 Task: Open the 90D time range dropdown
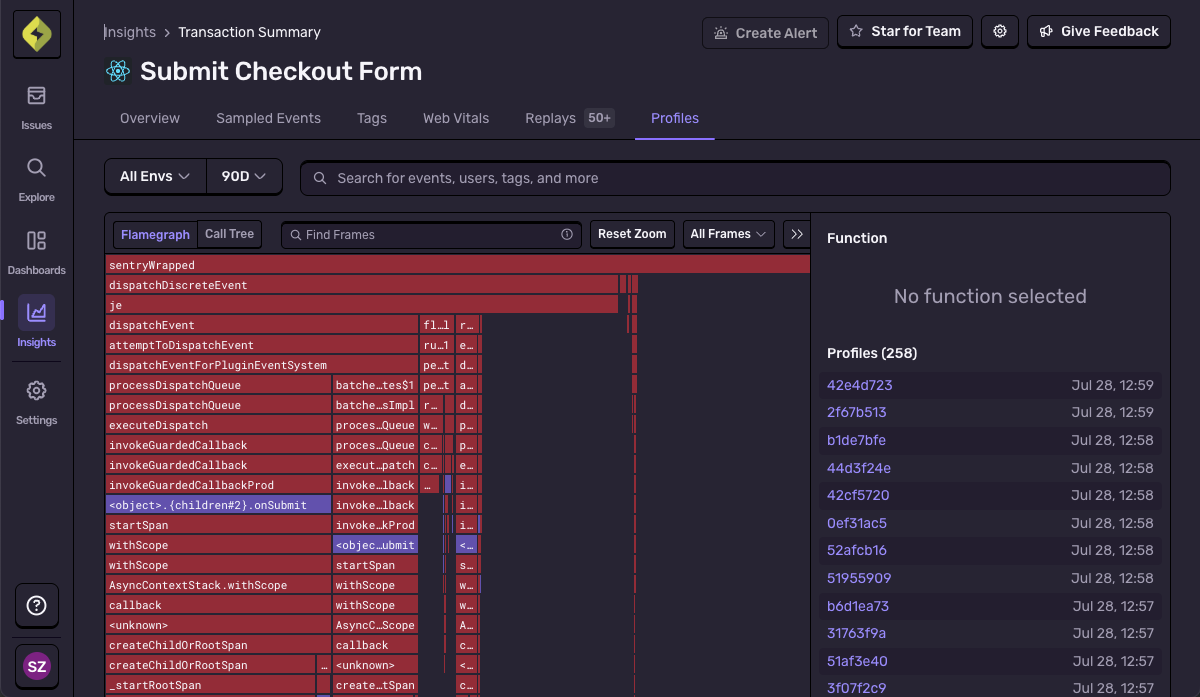pyautogui.click(x=244, y=176)
